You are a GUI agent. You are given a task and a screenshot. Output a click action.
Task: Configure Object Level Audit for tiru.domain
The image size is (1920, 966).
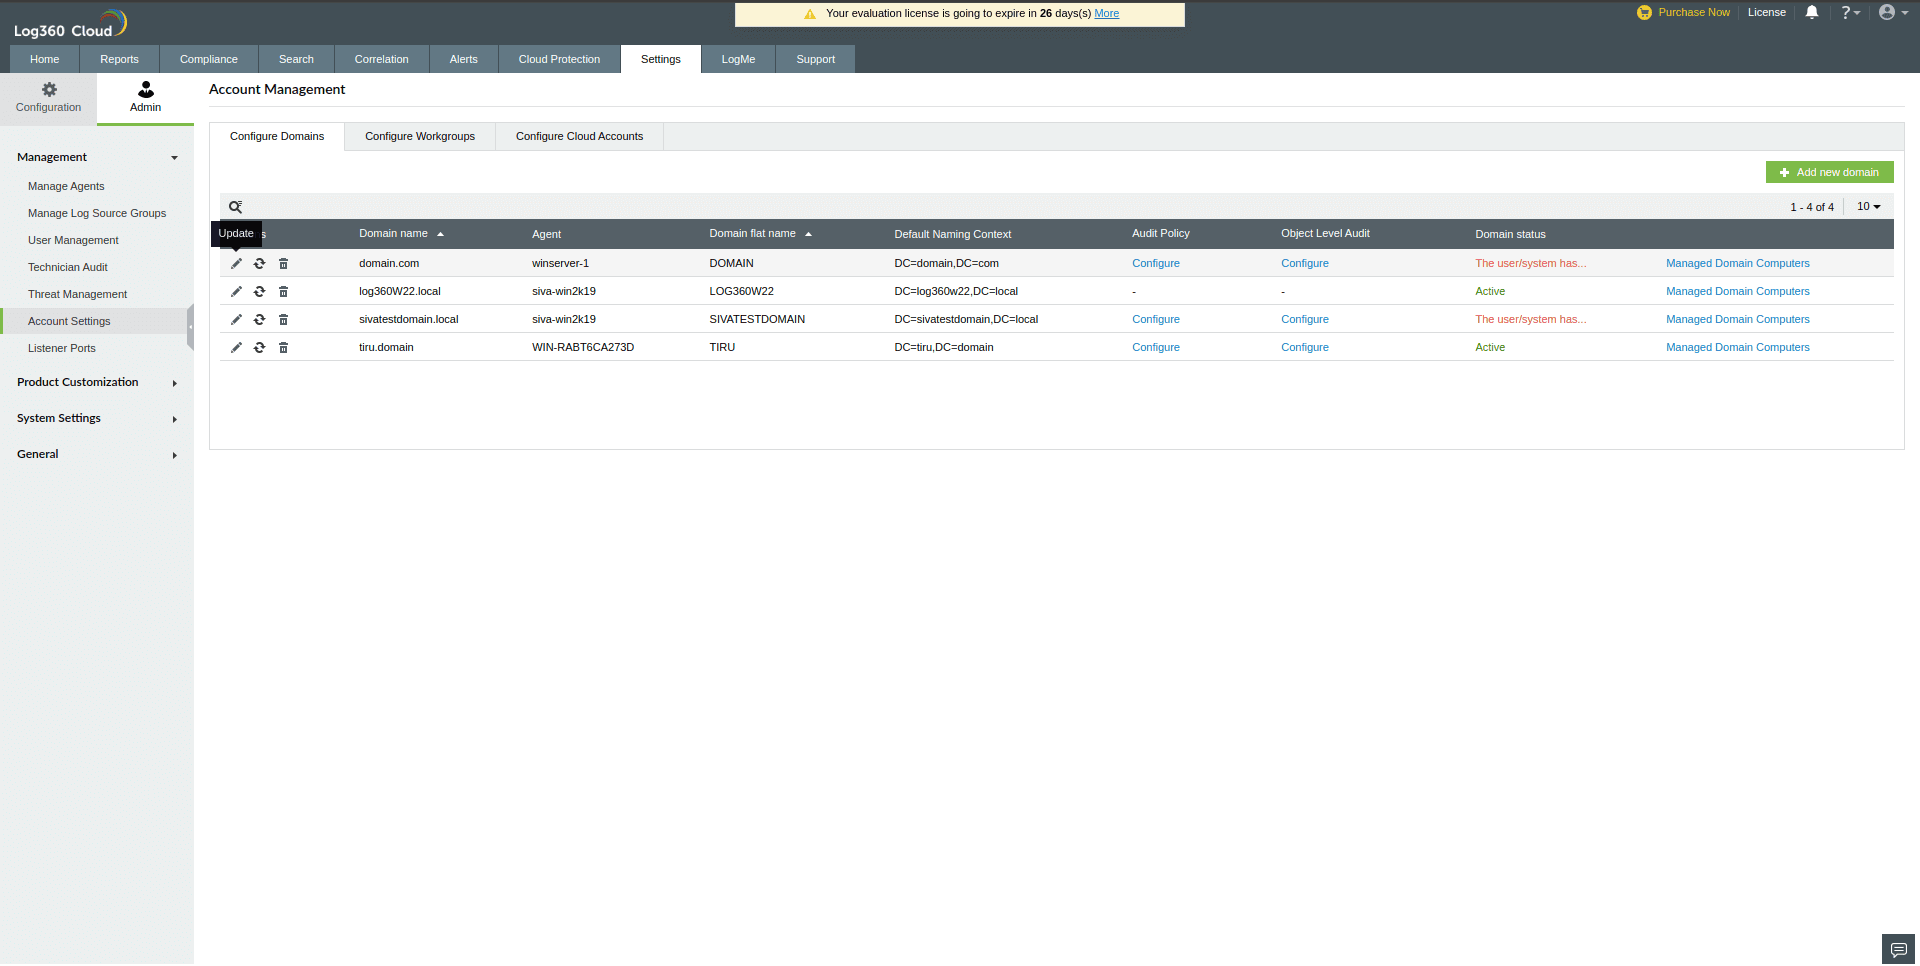(x=1304, y=348)
